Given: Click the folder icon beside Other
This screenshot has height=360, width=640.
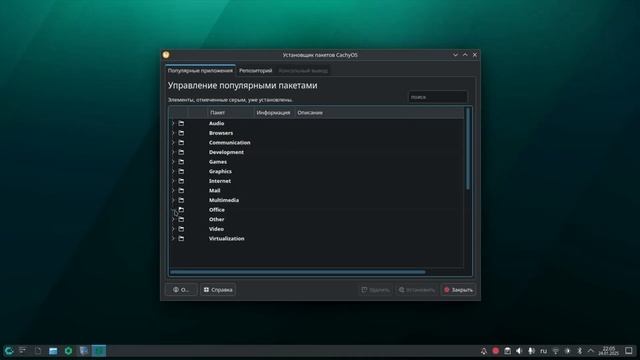Looking at the screenshot, I should click(181, 219).
